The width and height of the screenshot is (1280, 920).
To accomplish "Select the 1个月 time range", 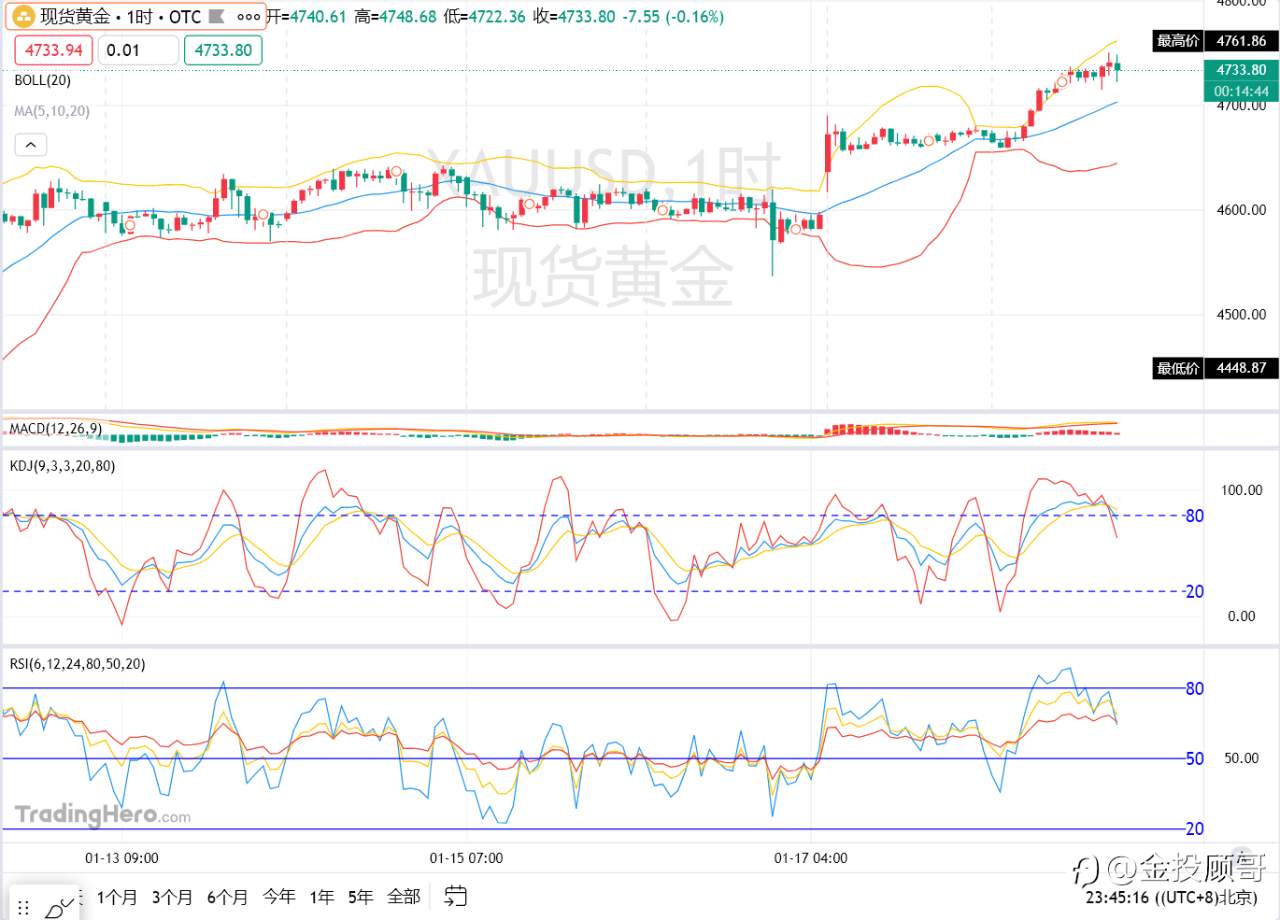I will click(x=118, y=896).
